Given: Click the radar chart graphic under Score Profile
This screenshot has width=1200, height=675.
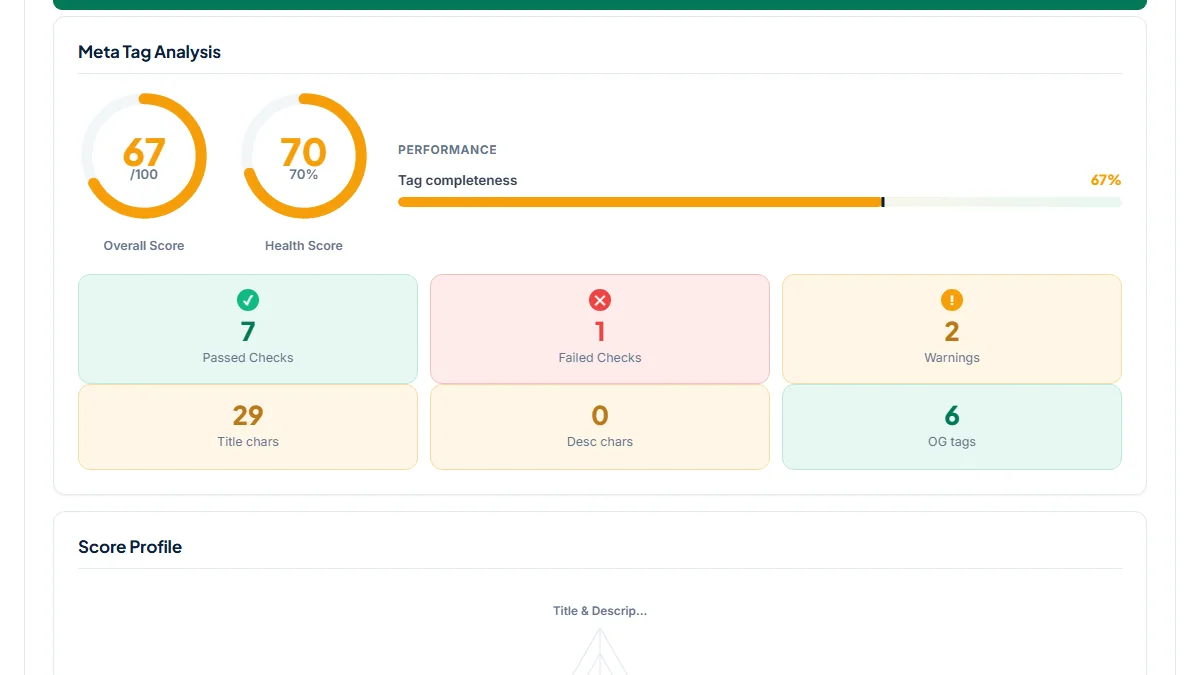Looking at the screenshot, I should tap(600, 651).
